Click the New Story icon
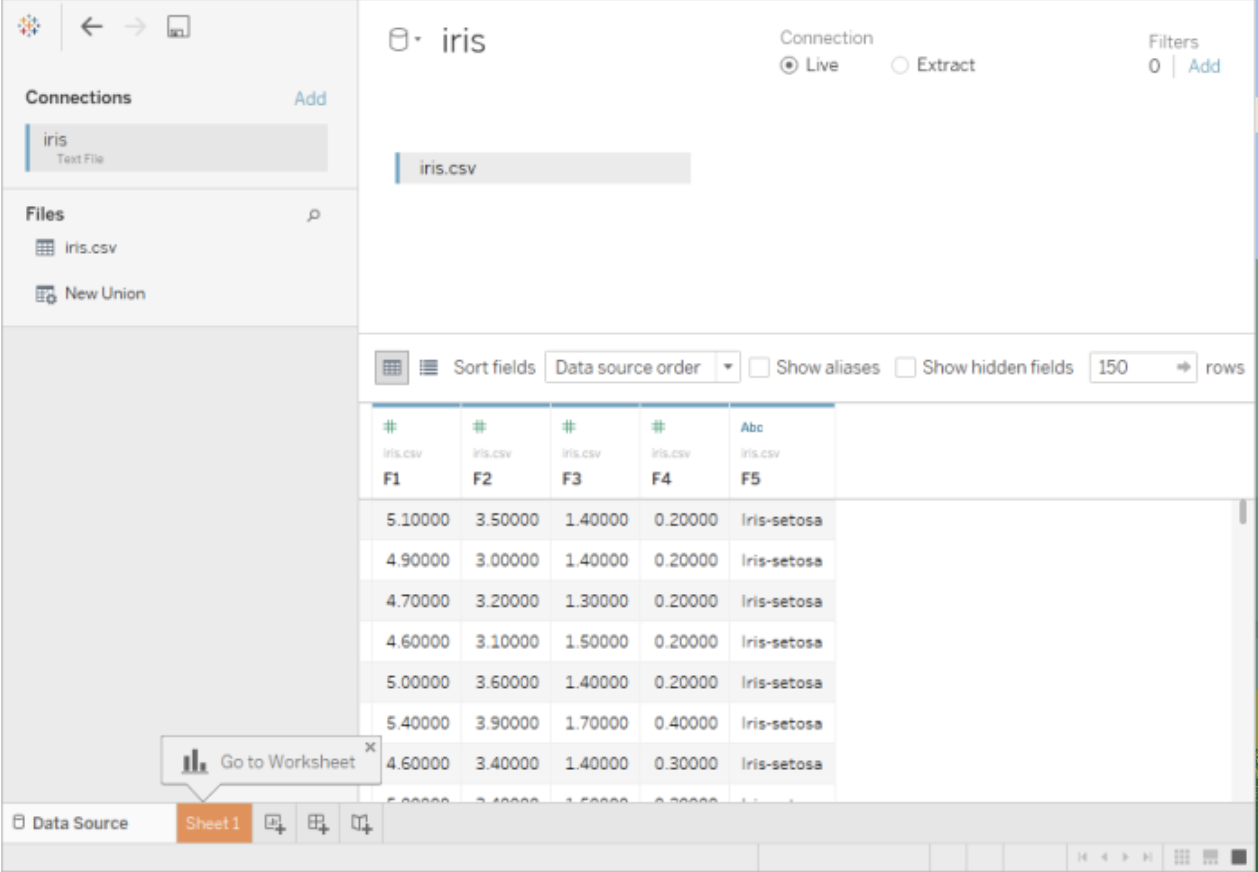The image size is (1258, 872). [362, 824]
